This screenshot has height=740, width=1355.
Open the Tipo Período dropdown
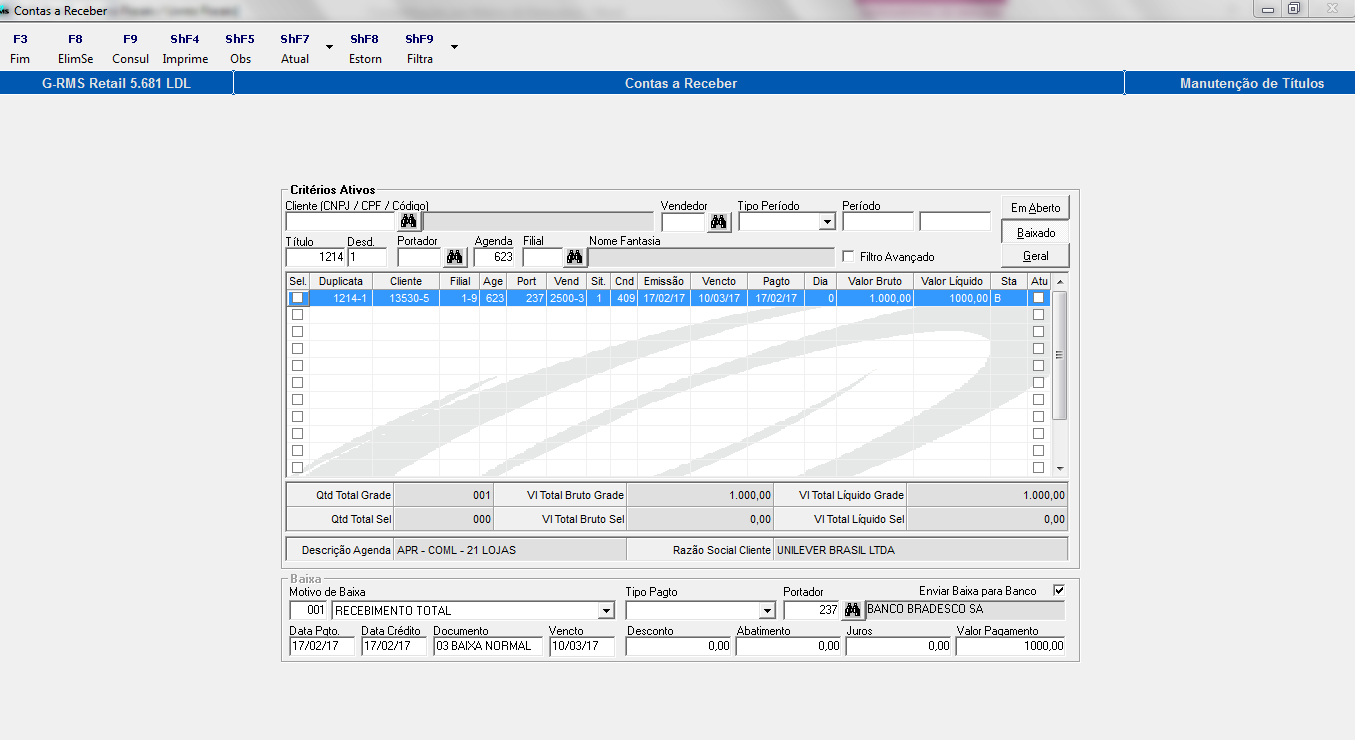pyautogui.click(x=827, y=222)
